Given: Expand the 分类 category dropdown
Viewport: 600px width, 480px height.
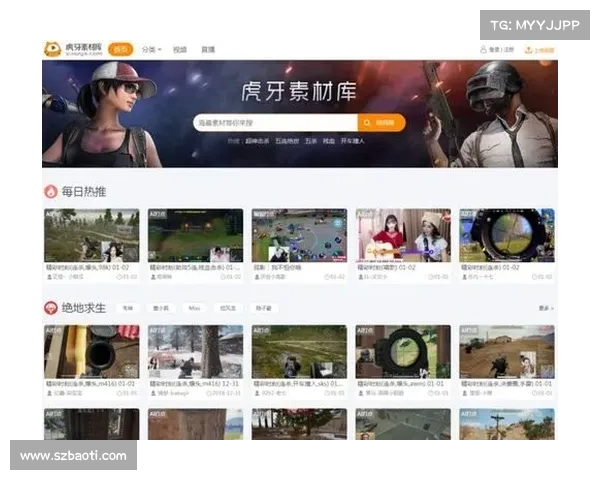Looking at the screenshot, I should (x=152, y=49).
